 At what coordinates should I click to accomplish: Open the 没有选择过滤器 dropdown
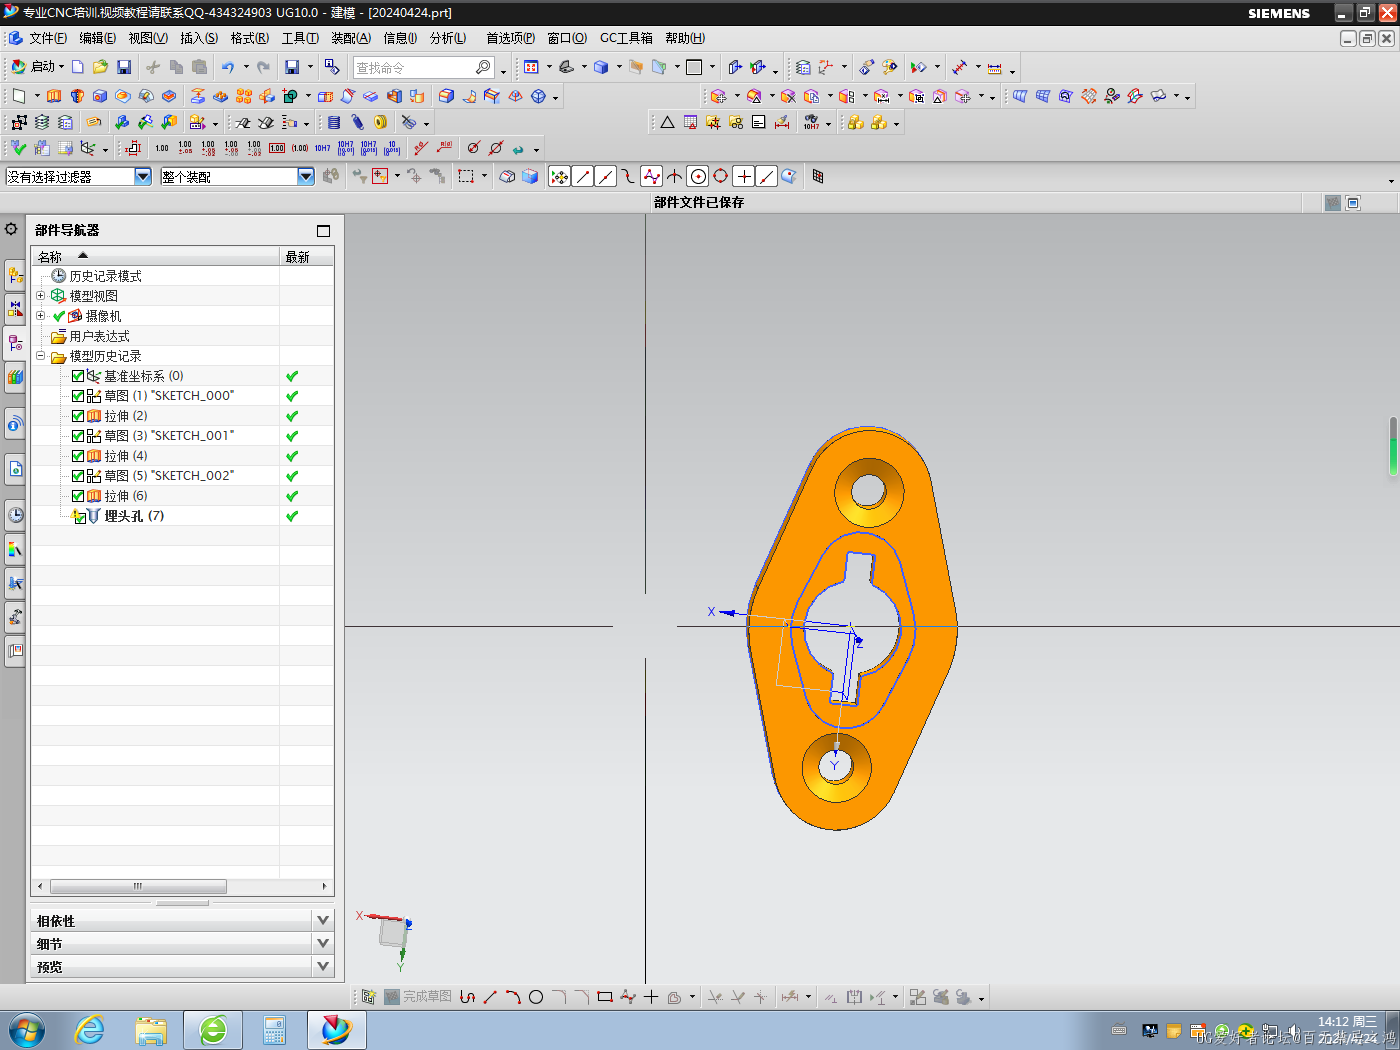tap(143, 176)
